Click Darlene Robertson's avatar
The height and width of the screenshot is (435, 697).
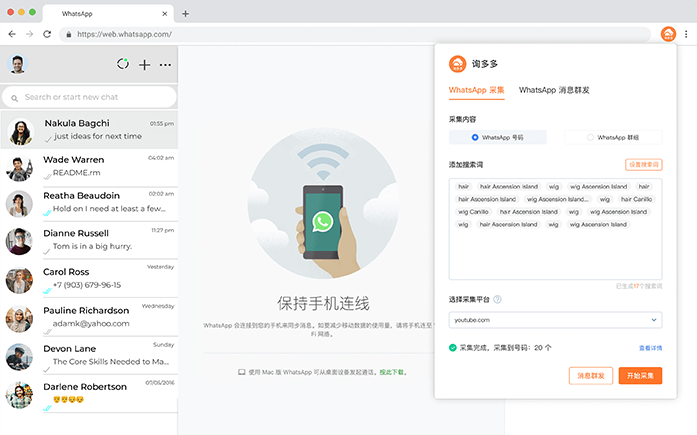[x=19, y=395]
